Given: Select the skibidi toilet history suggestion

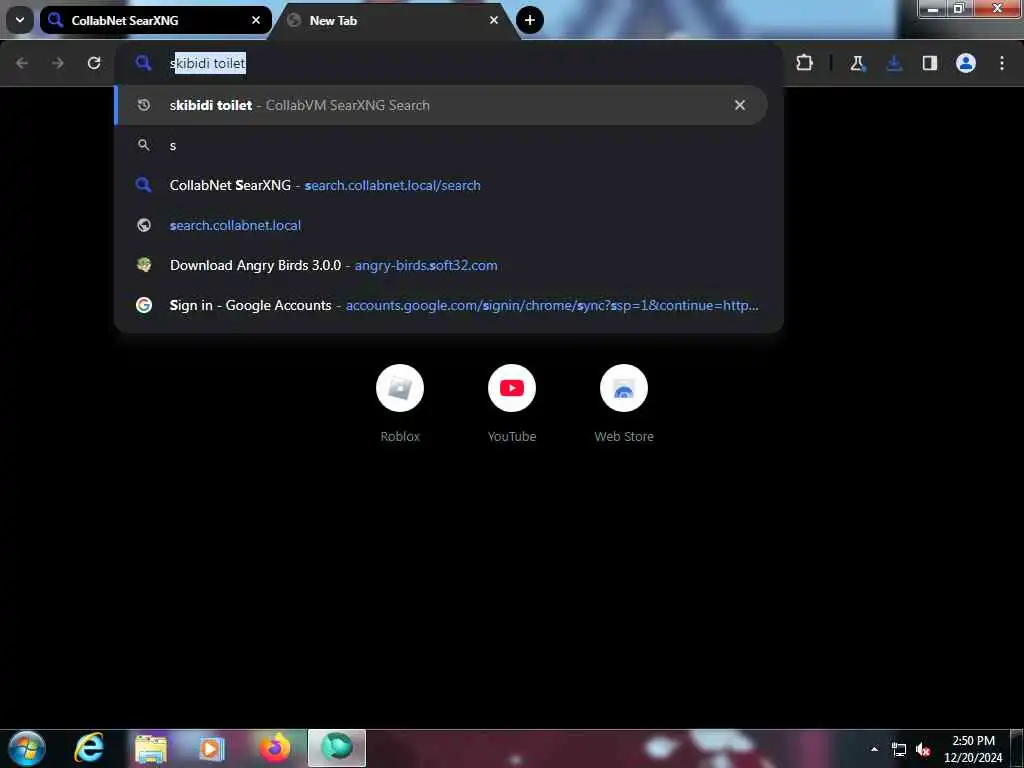Looking at the screenshot, I should tap(441, 105).
